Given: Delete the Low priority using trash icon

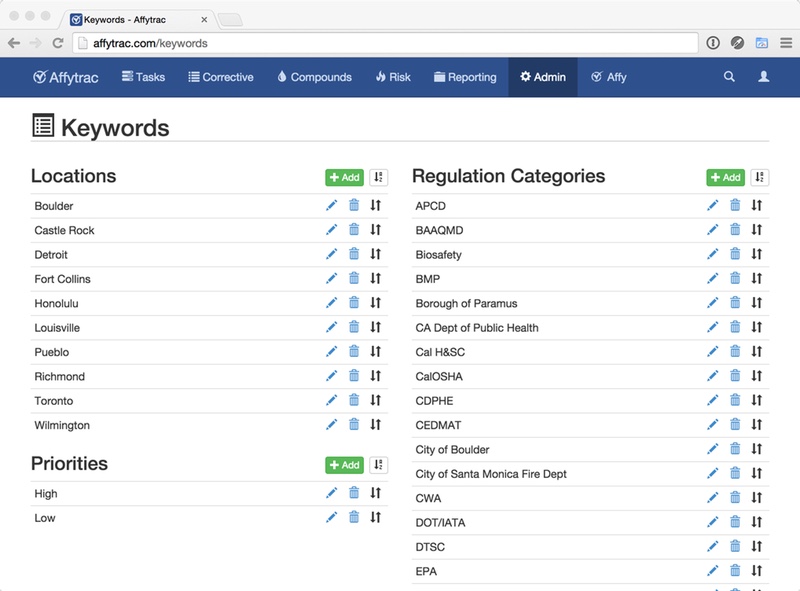Looking at the screenshot, I should coord(354,518).
